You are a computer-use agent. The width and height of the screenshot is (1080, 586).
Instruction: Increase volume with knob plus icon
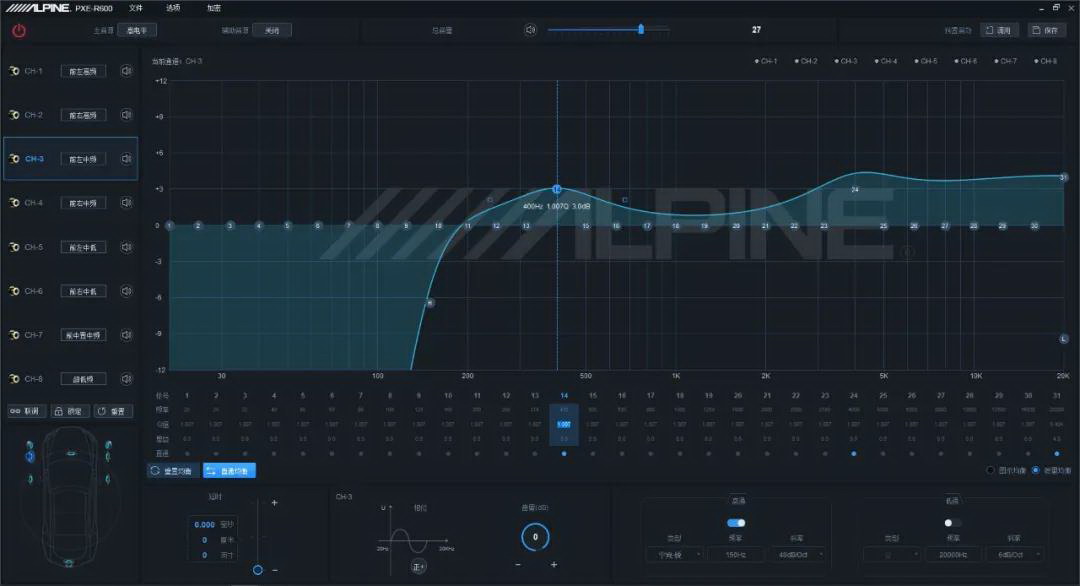click(554, 565)
